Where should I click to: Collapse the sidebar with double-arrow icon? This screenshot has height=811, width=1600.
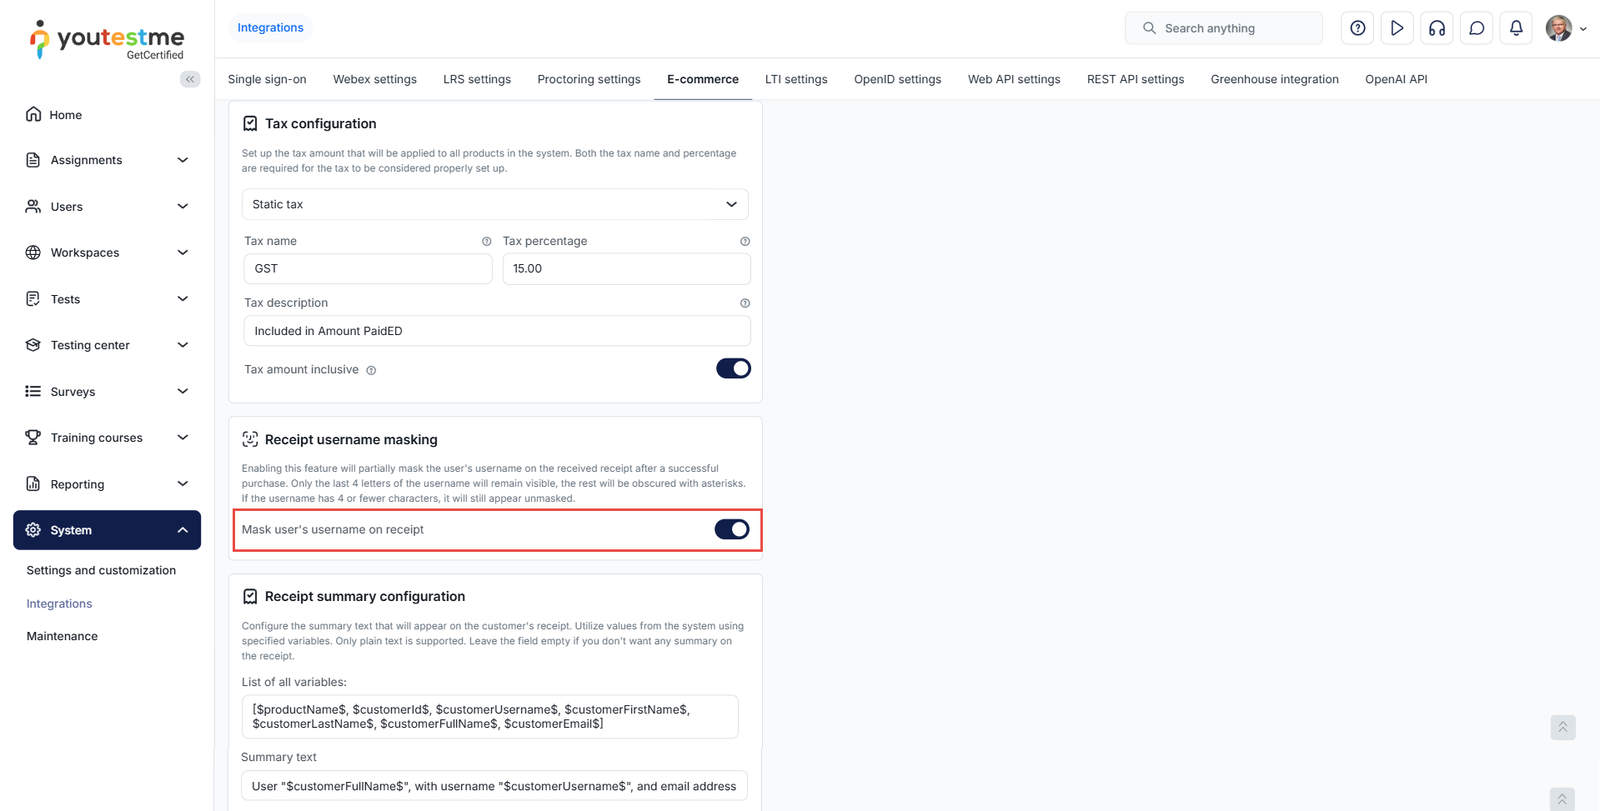190,79
